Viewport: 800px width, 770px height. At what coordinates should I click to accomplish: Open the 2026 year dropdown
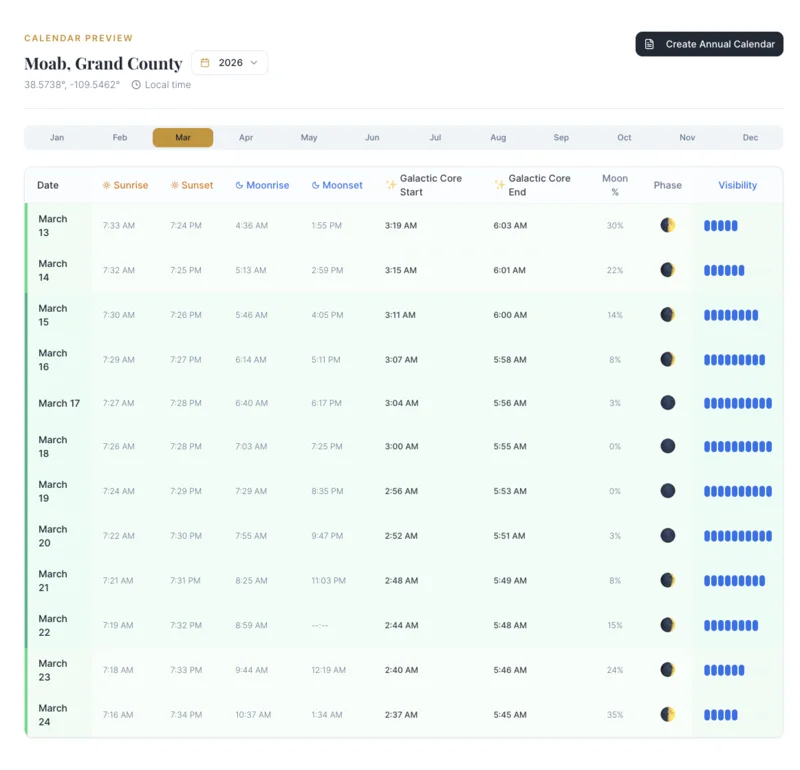coord(230,63)
